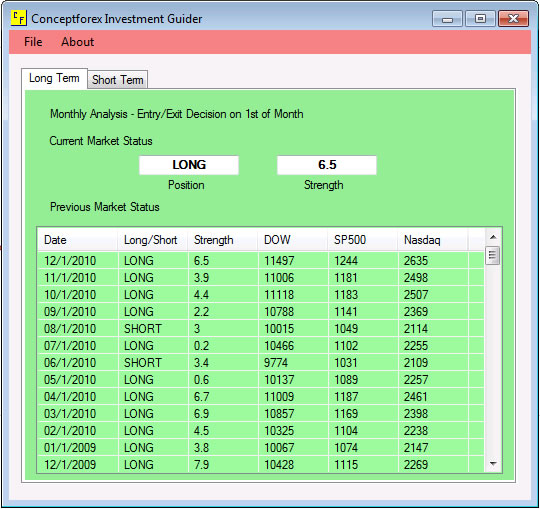Click the 6.5 strength field

coord(327,165)
